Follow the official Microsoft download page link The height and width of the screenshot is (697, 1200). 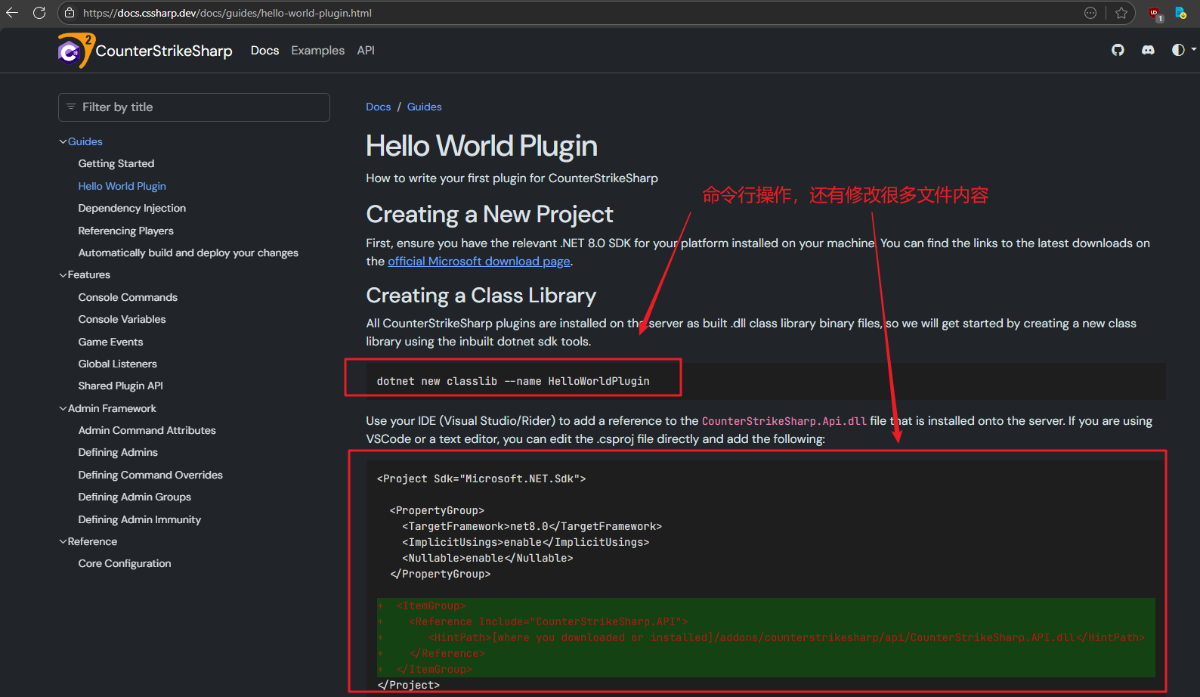(x=479, y=261)
